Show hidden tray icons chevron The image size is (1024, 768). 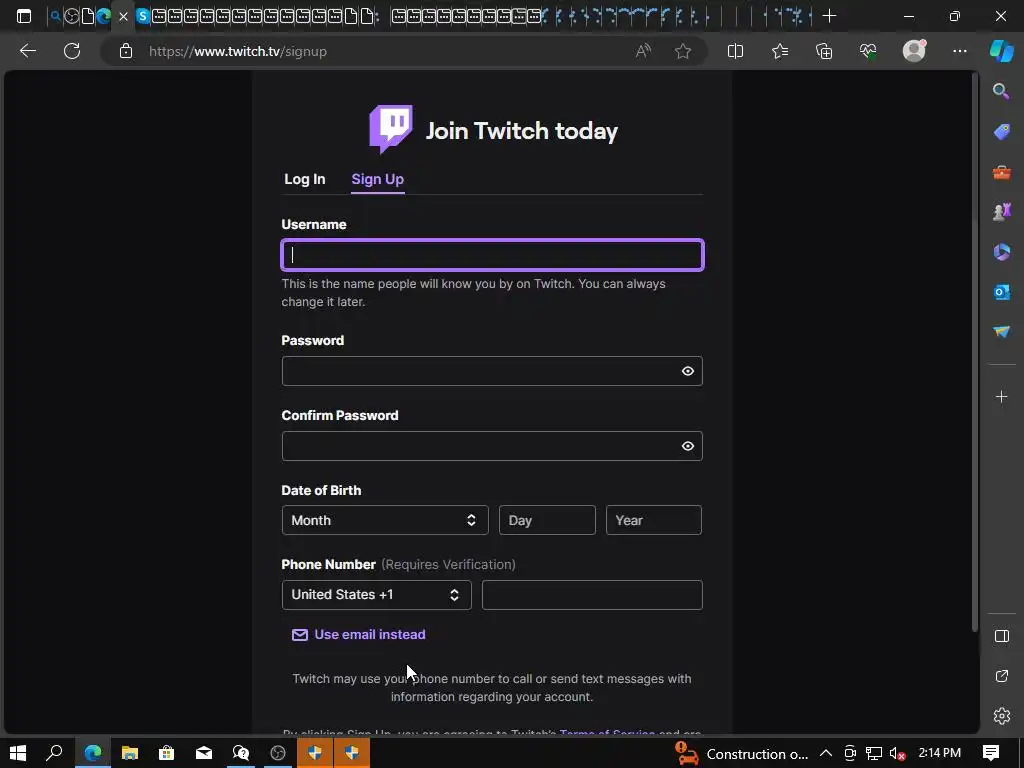click(825, 753)
